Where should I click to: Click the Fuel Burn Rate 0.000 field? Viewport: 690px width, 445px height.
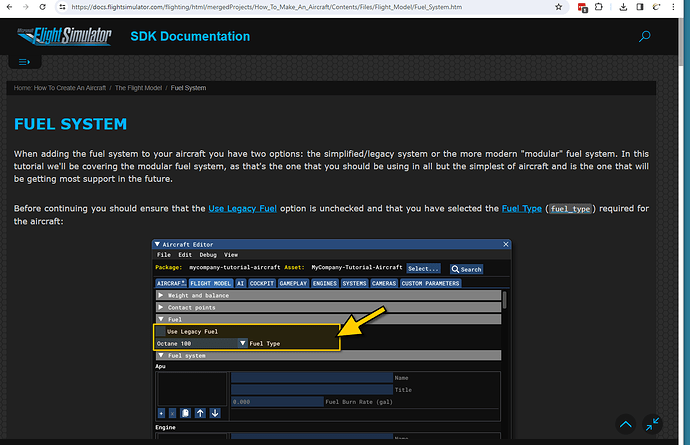coord(277,401)
